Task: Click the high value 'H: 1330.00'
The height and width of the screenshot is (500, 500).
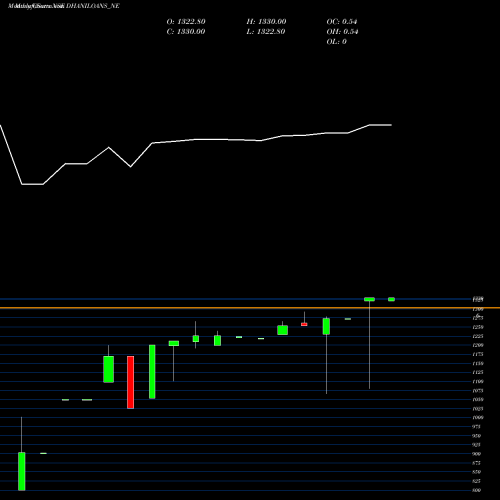Action: click(266, 22)
